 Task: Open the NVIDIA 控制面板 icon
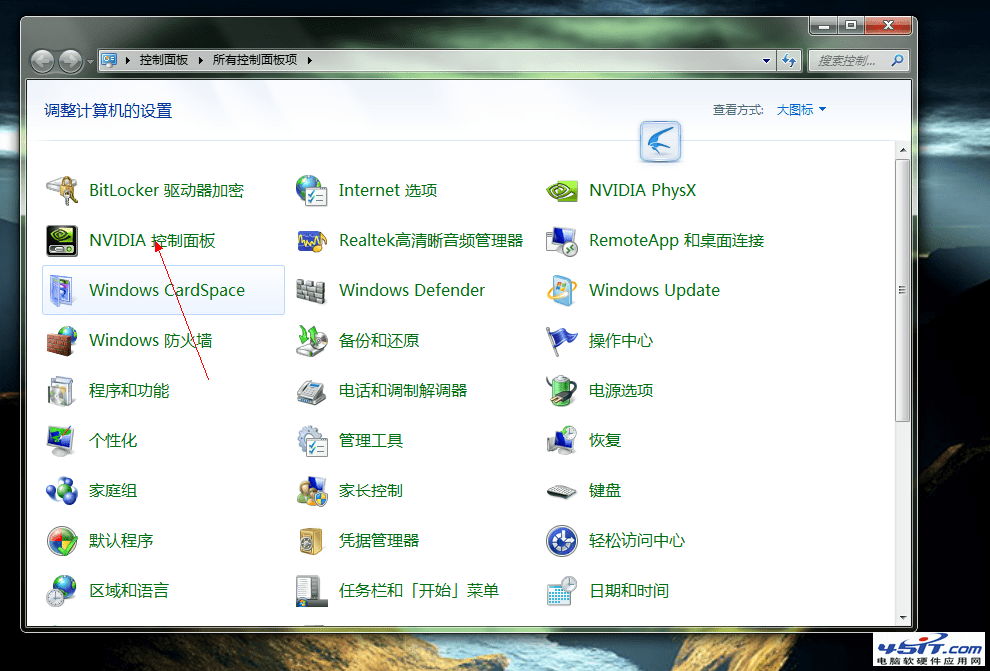[x=61, y=240]
